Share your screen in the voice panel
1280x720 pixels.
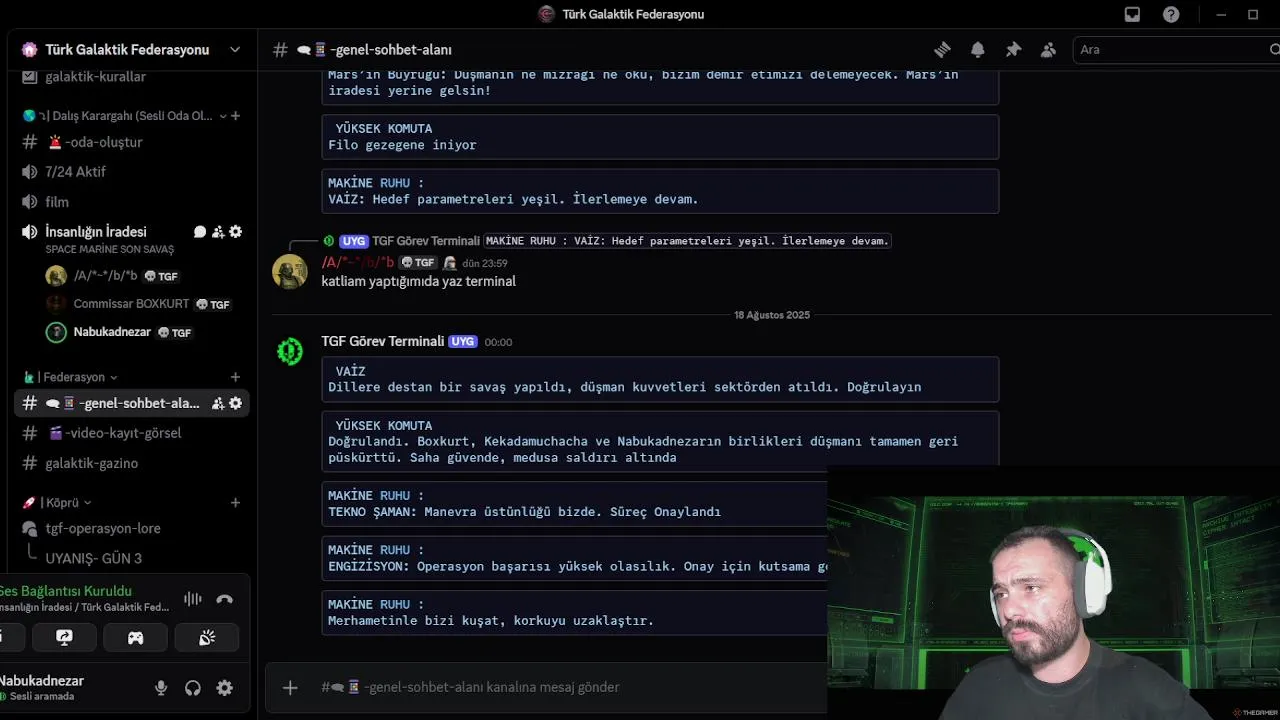[64, 637]
